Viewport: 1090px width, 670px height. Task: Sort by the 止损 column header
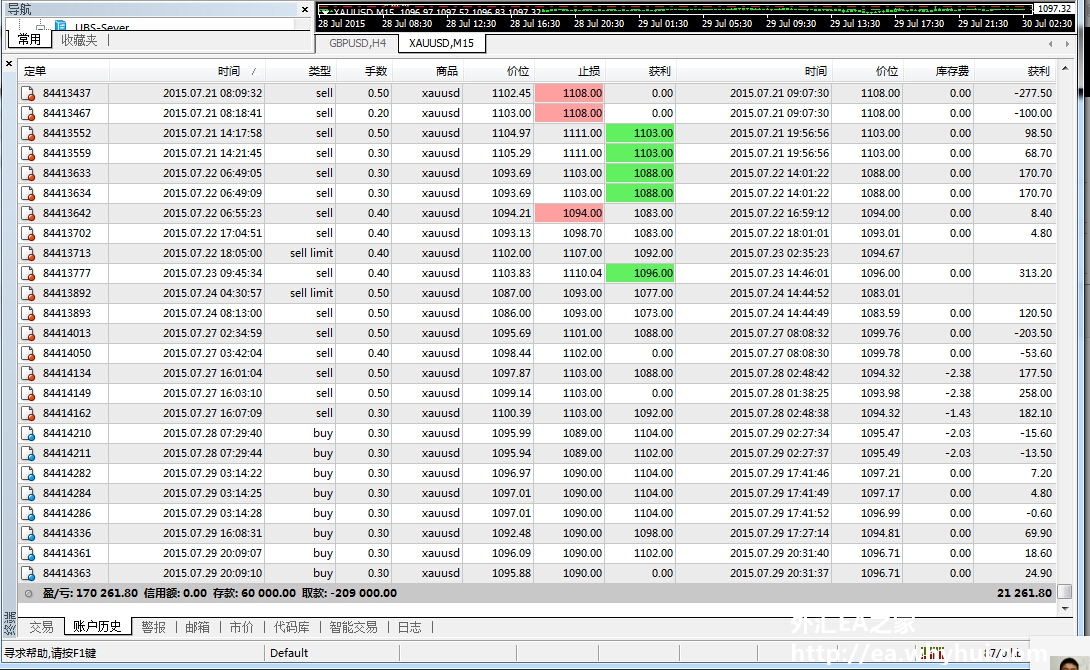pyautogui.click(x=569, y=71)
